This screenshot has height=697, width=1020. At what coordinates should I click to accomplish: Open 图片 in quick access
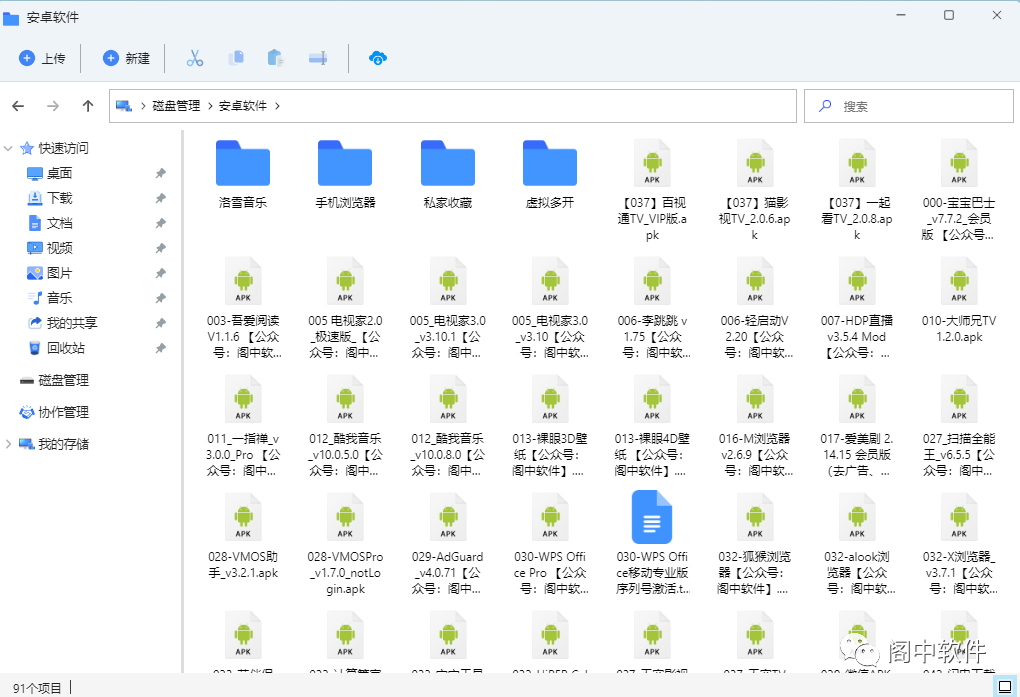[49, 273]
